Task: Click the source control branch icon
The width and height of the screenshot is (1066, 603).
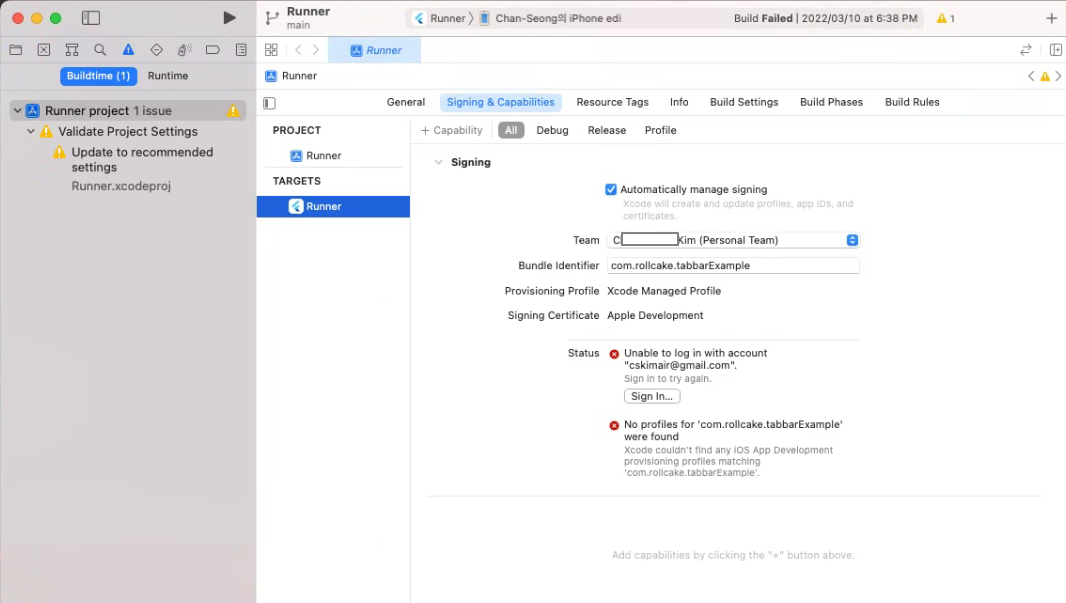Action: [272, 18]
